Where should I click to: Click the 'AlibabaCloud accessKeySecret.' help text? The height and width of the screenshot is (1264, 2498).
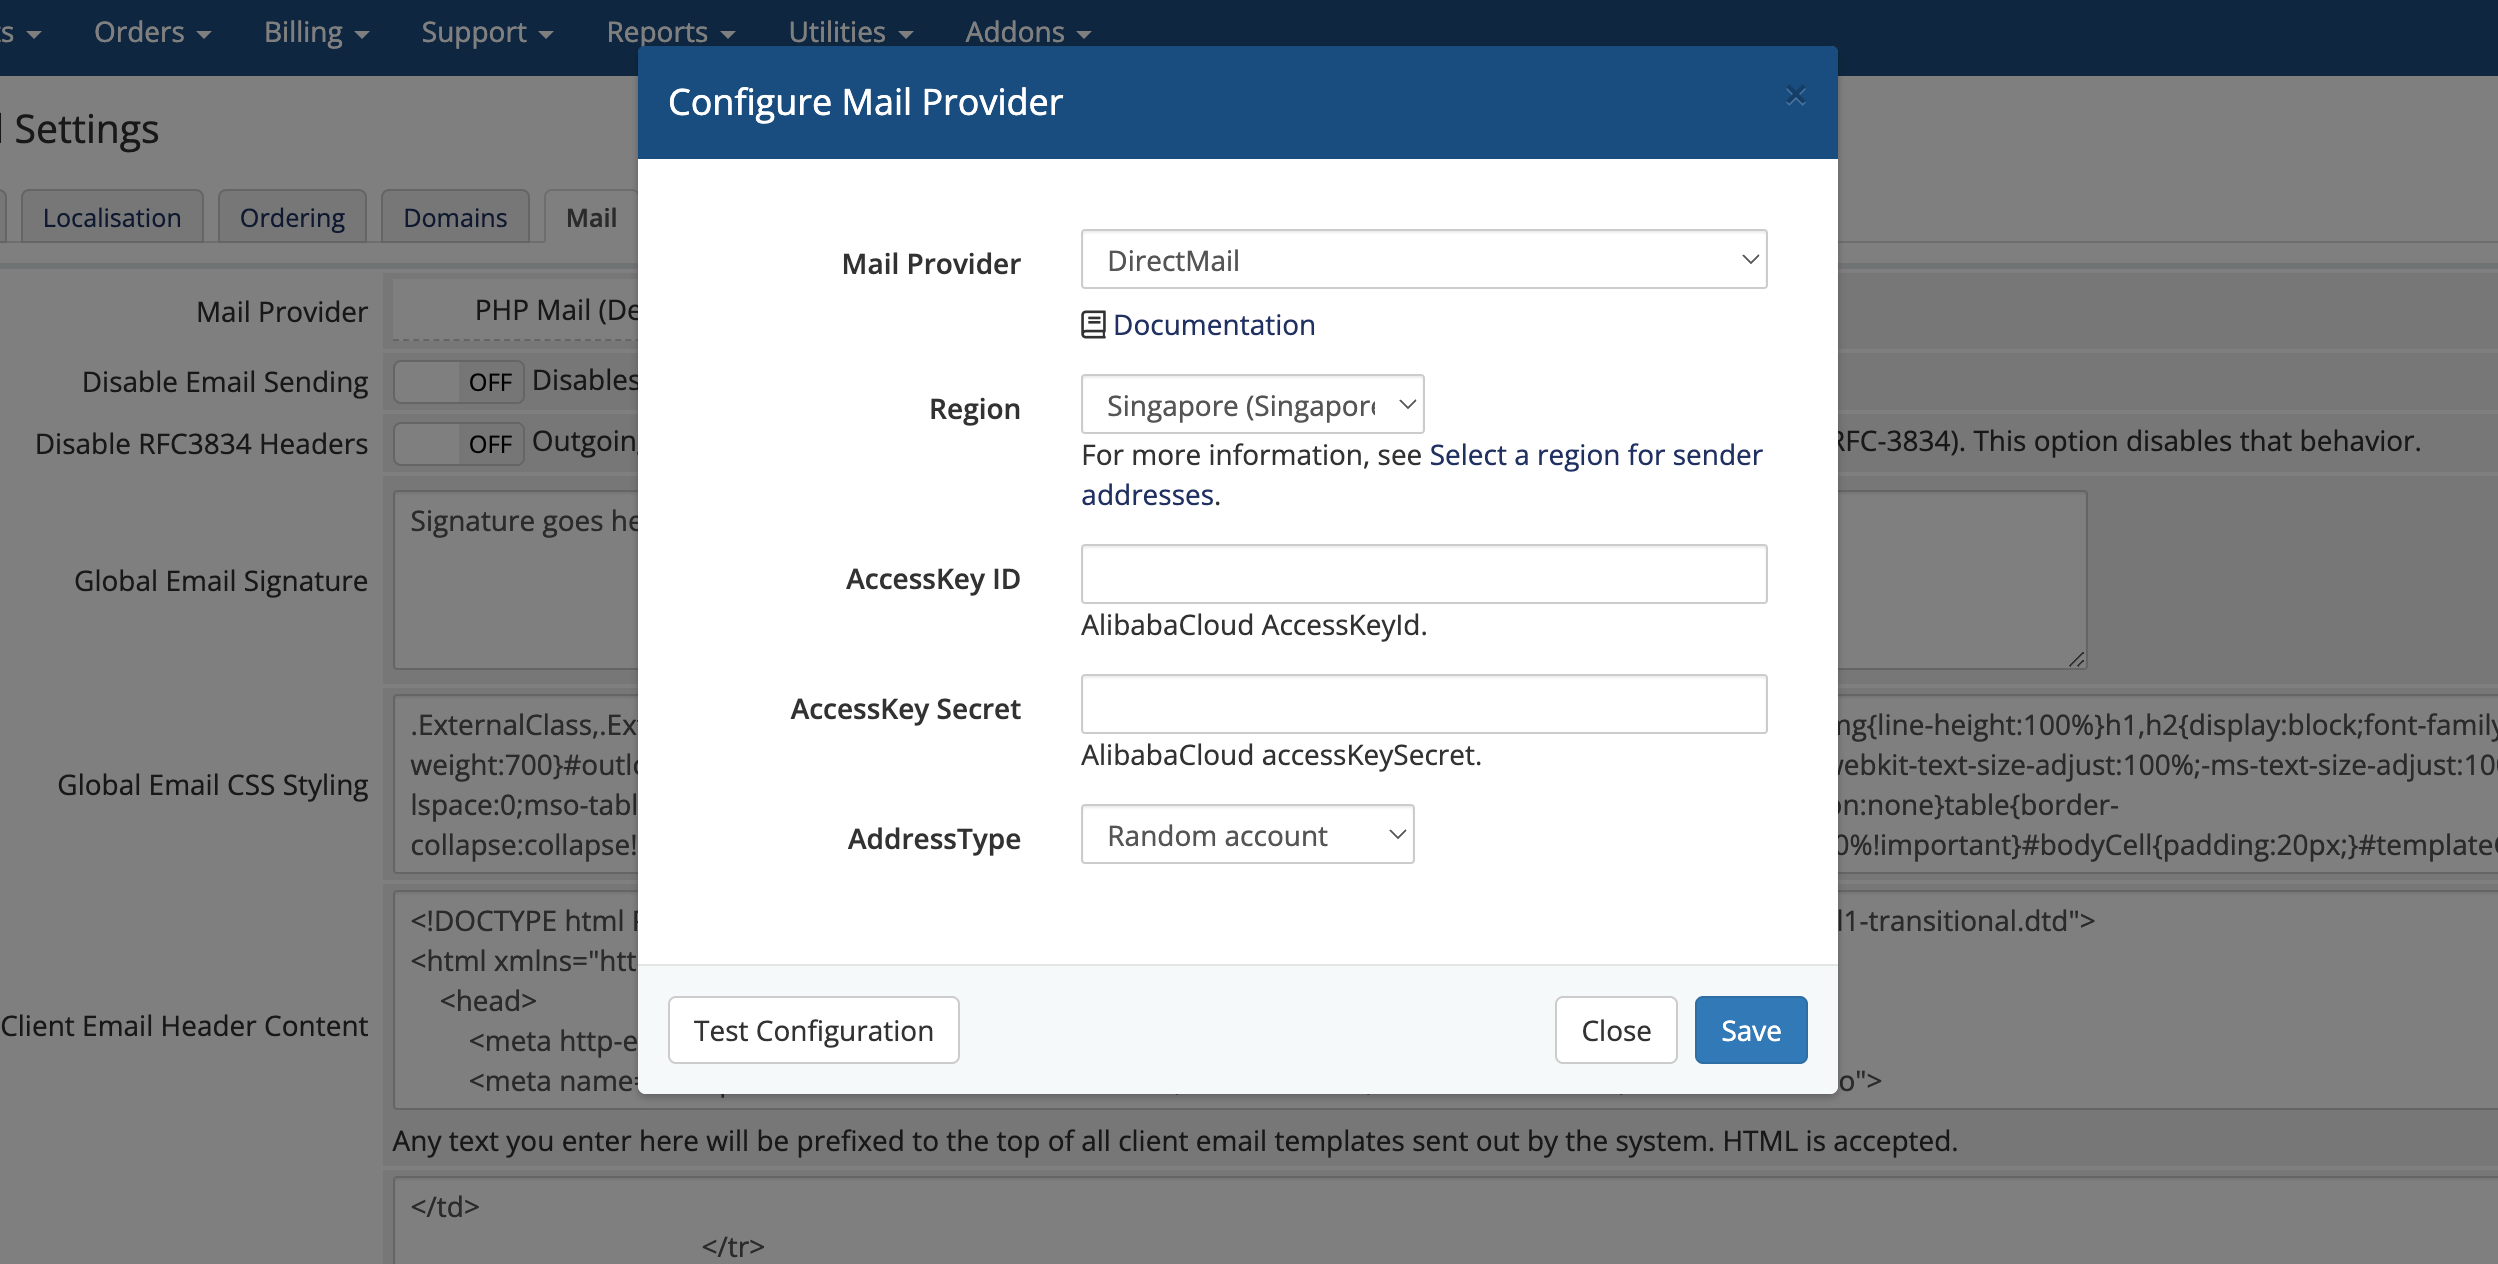(x=1281, y=755)
